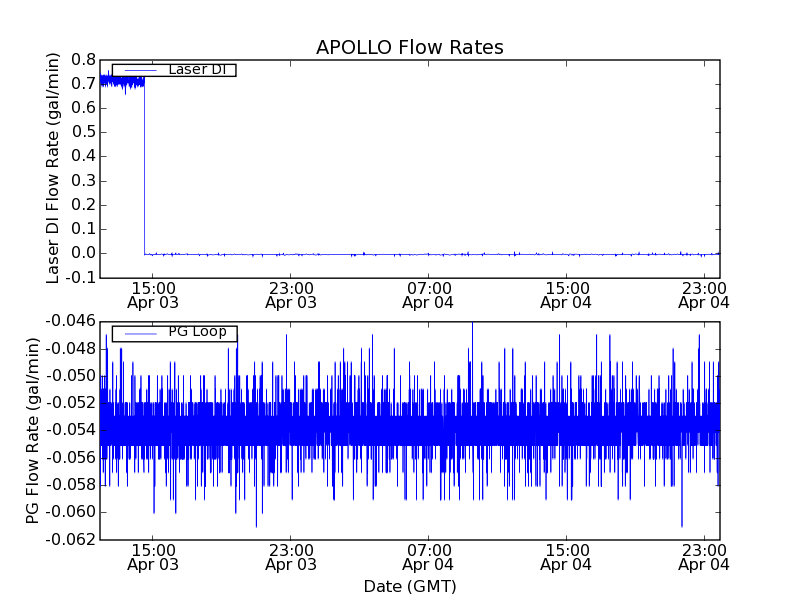Click the -0.050 tick label on the PG plot

pyautogui.click(x=70, y=376)
